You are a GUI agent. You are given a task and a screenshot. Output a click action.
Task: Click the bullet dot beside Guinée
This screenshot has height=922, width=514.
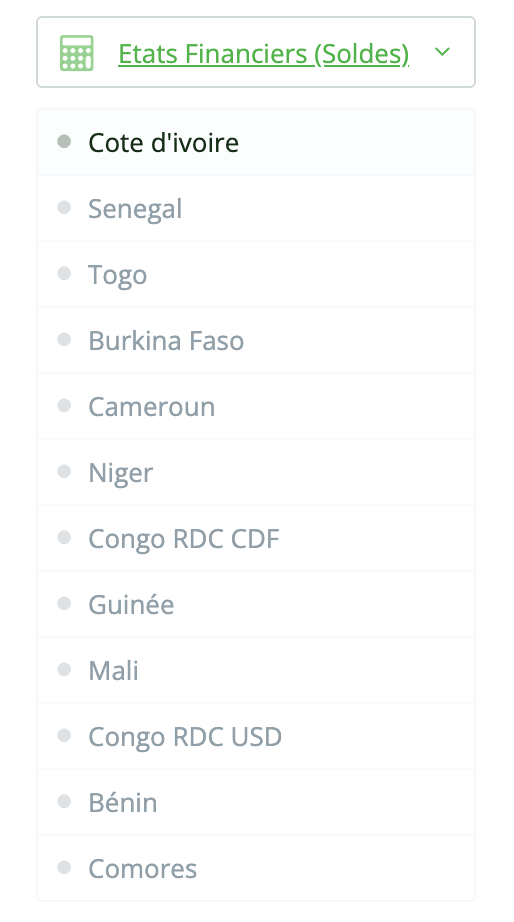[x=64, y=603]
